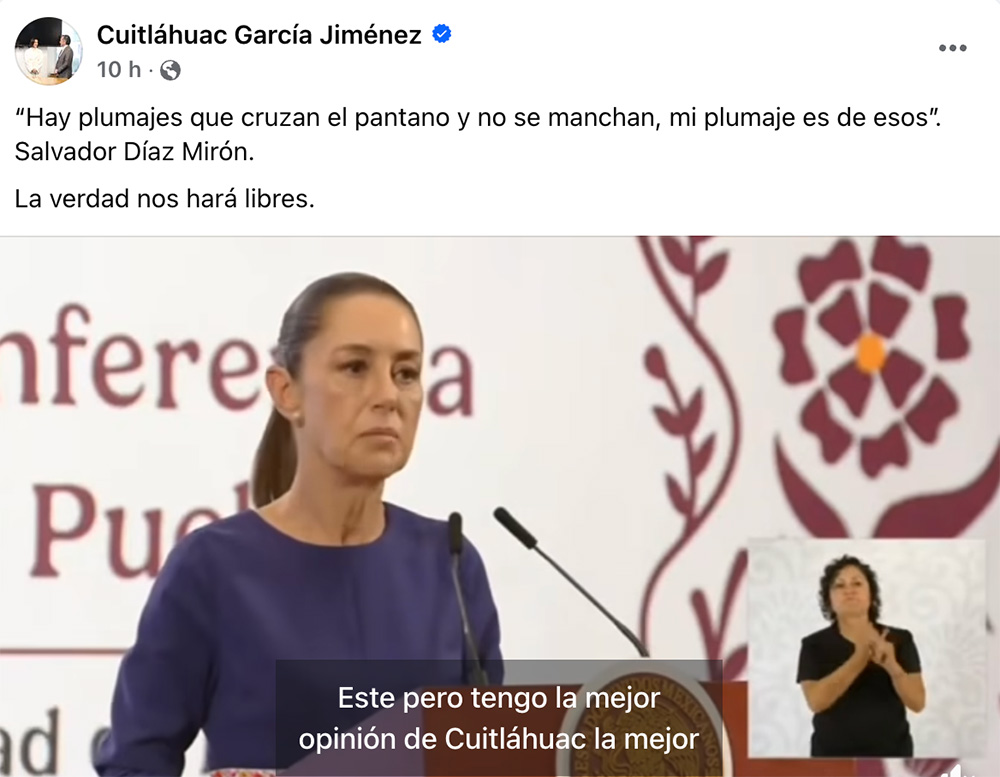This screenshot has height=777, width=1000.
Task: Click the globe public audience icon
Action: 170,70
